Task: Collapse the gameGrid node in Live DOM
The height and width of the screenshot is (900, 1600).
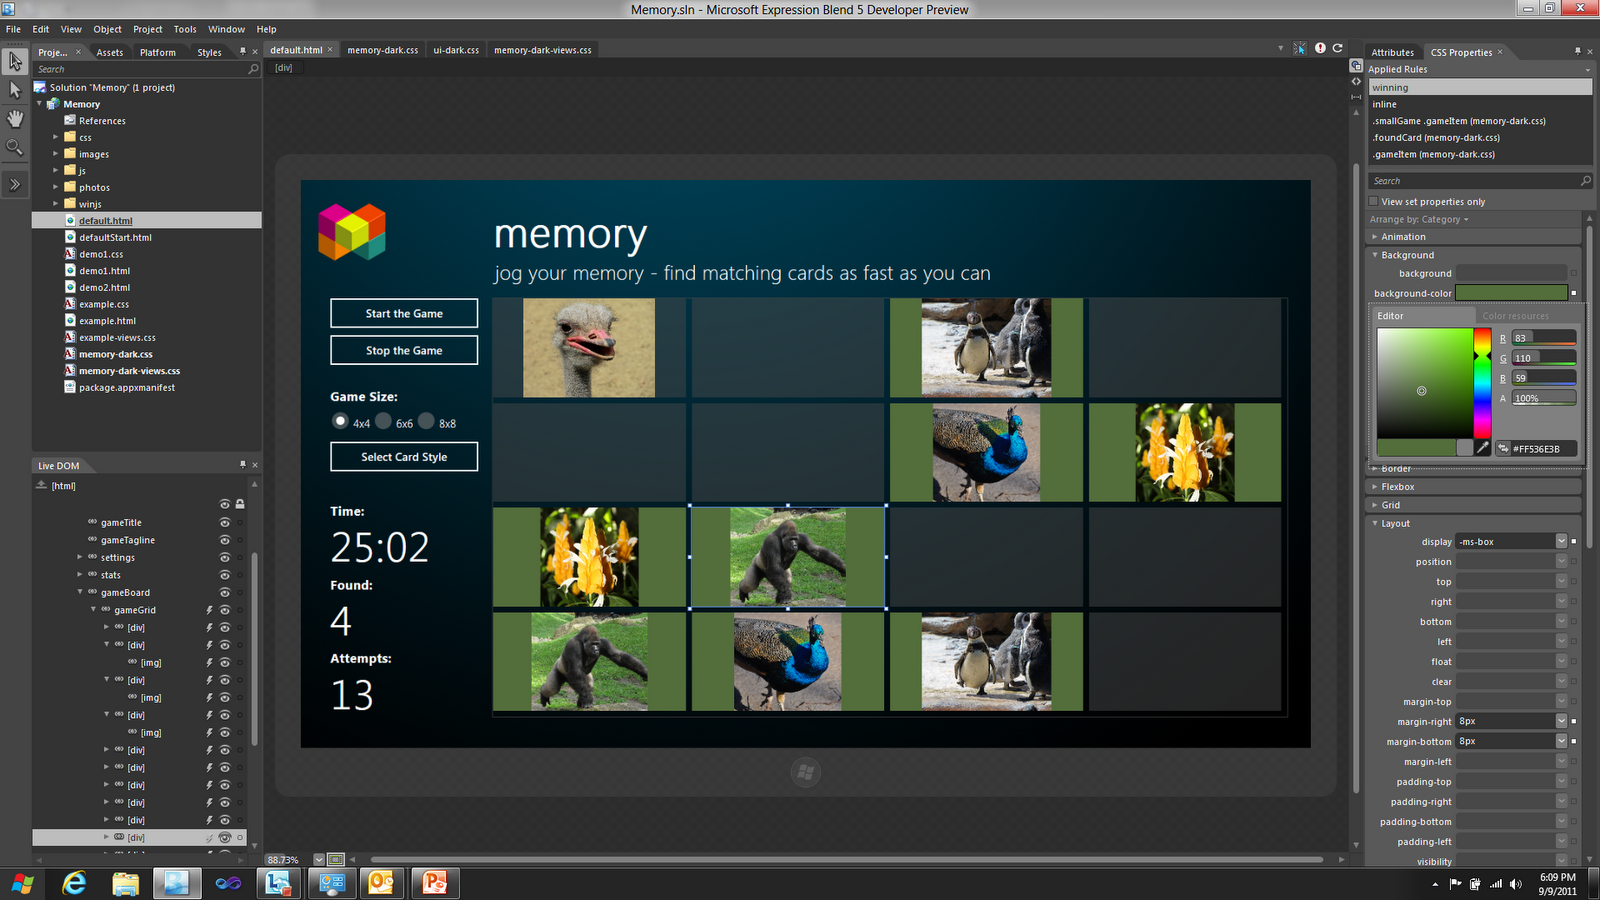Action: pos(94,610)
